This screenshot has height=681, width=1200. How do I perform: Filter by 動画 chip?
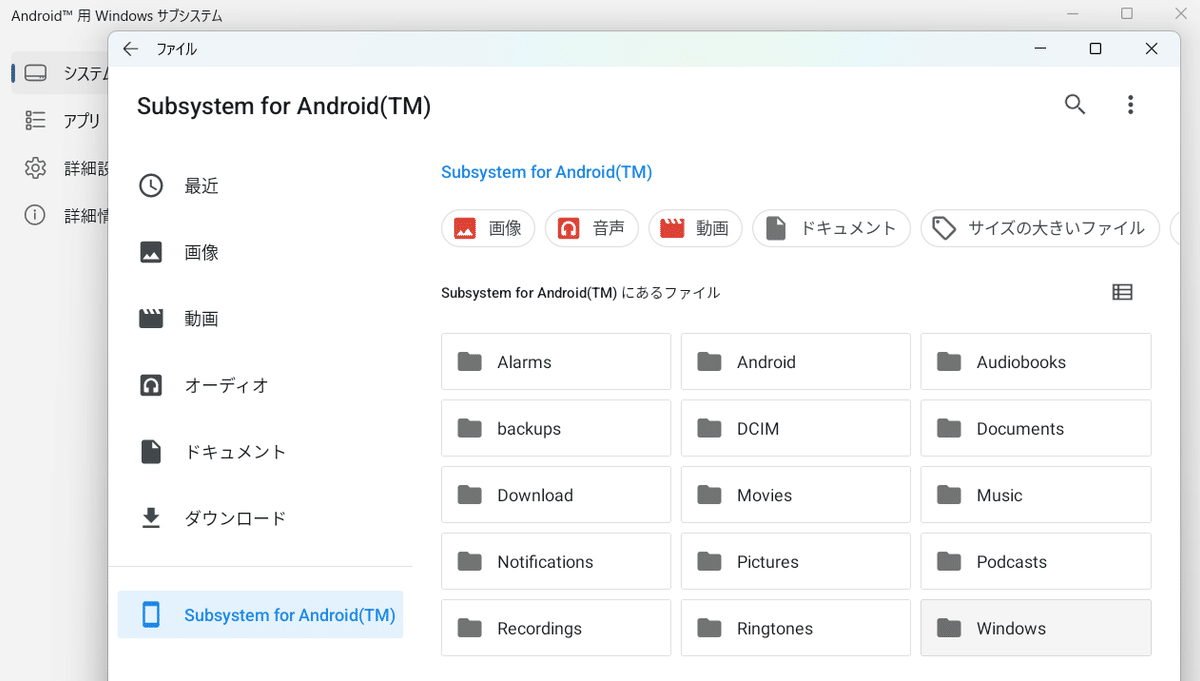click(x=696, y=228)
